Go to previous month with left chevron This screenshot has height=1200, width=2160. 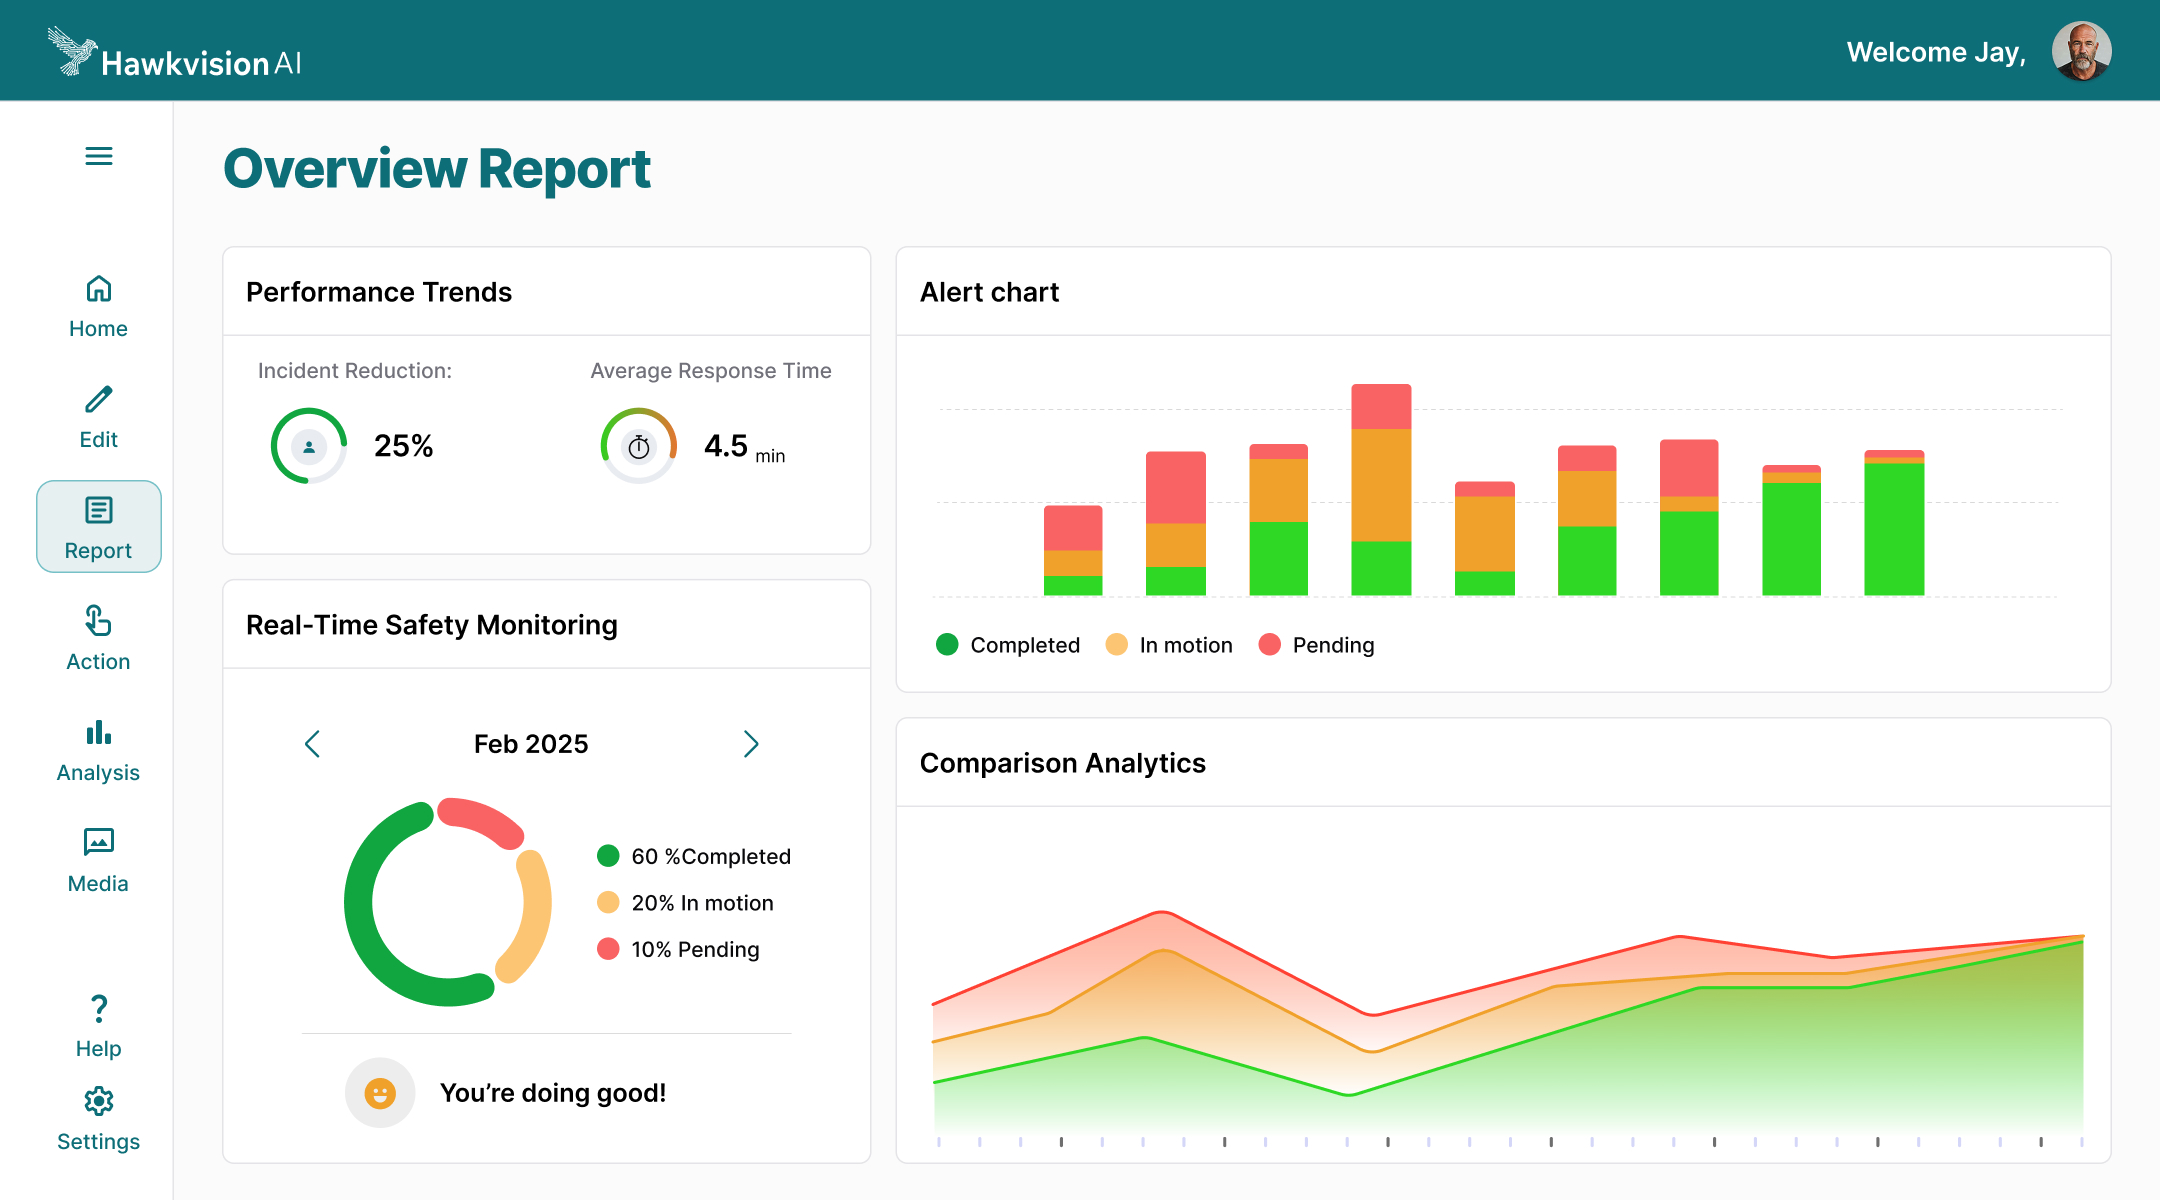pyautogui.click(x=312, y=744)
